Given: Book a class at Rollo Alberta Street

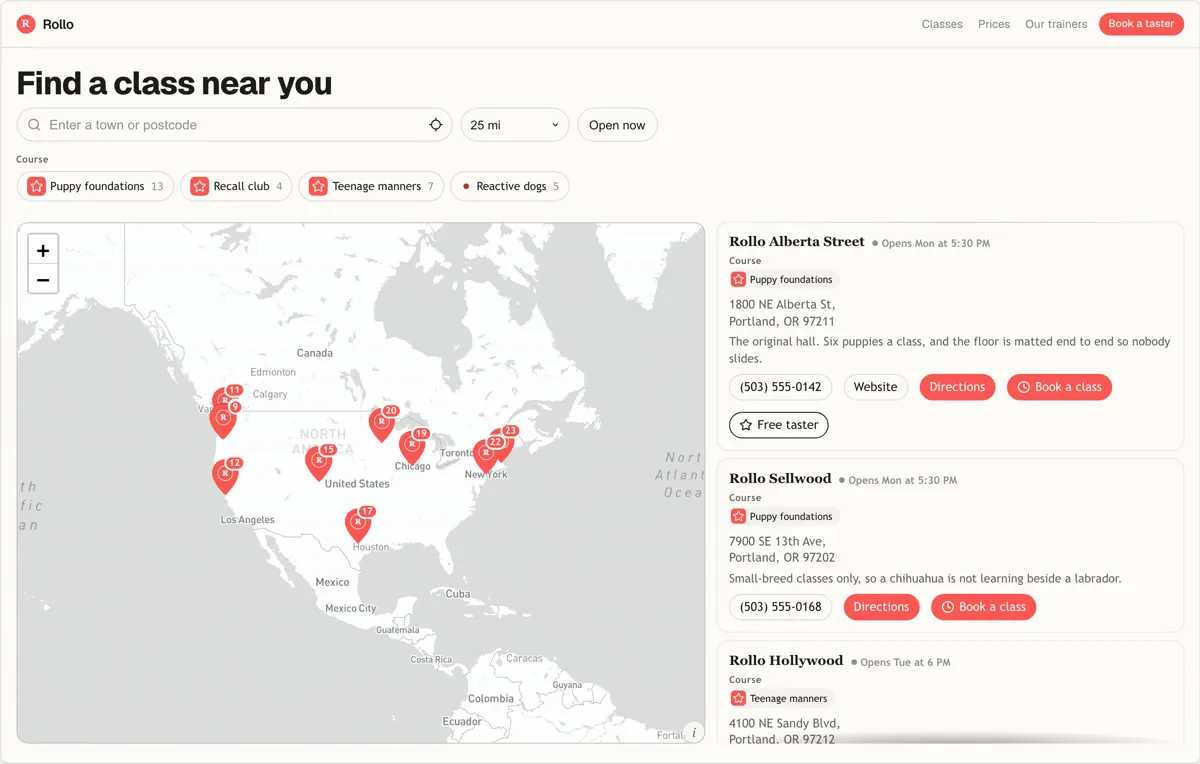Looking at the screenshot, I should [1059, 387].
